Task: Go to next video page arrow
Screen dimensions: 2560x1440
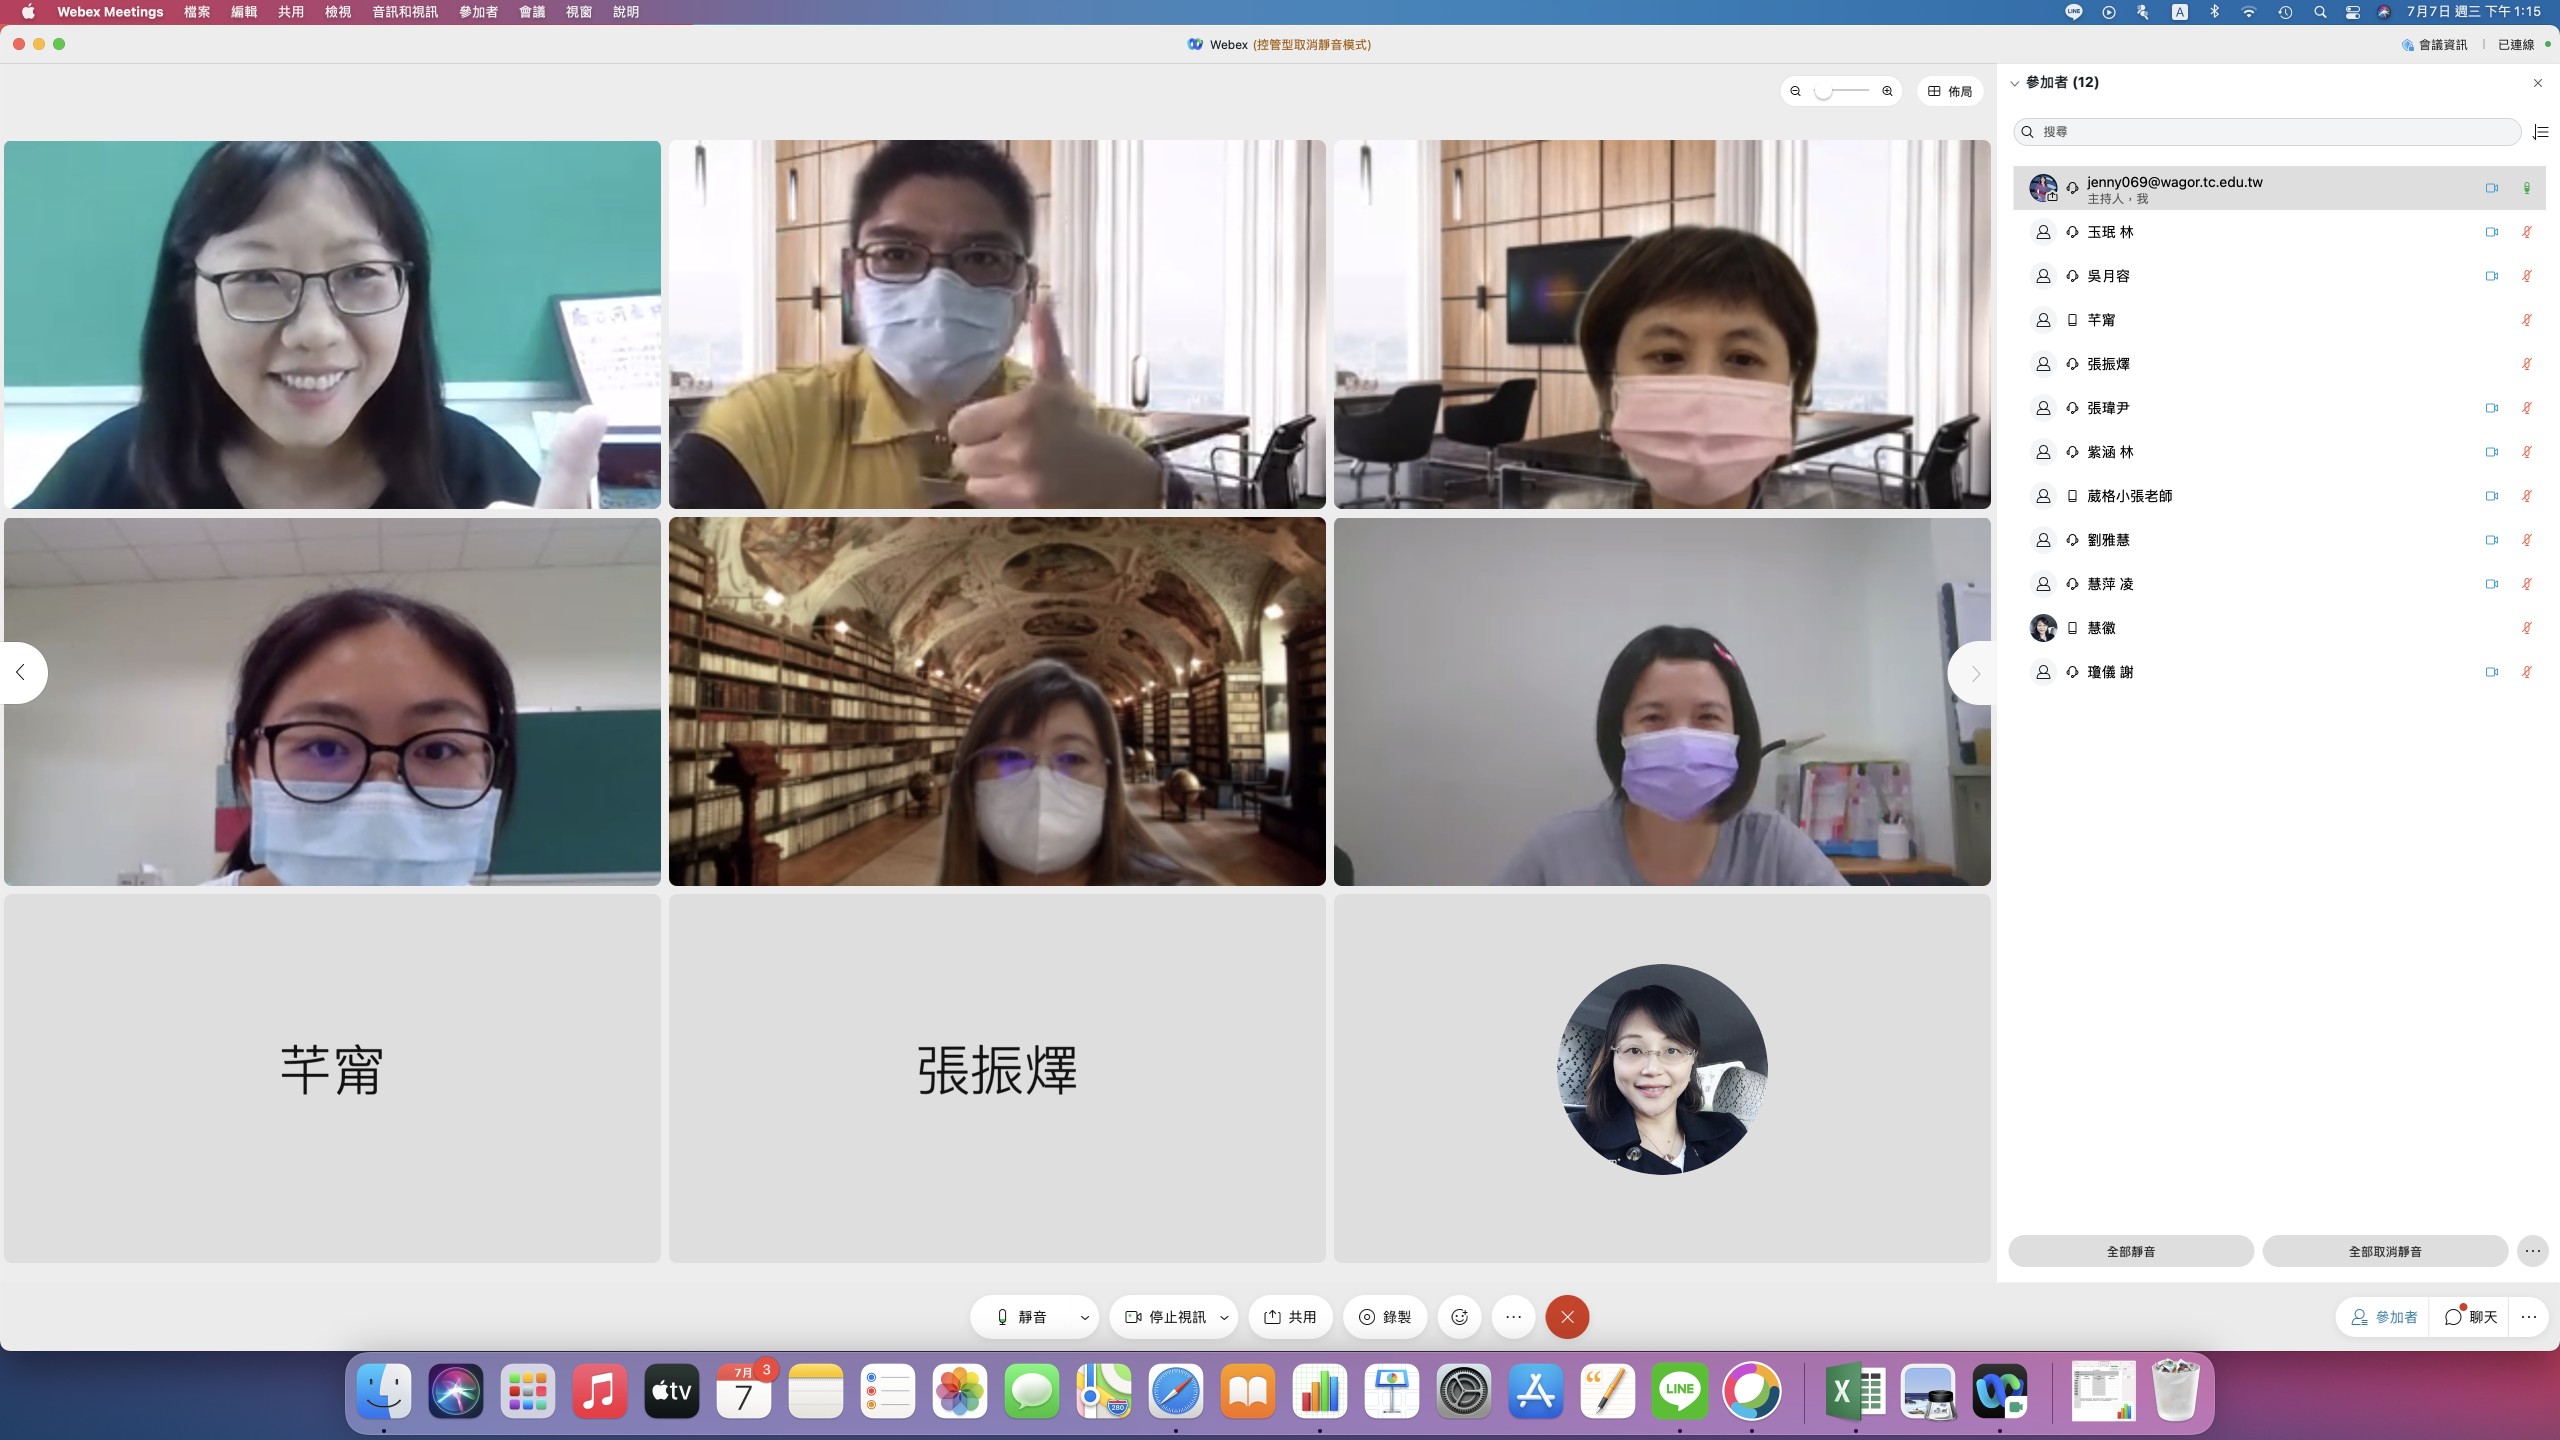Action: (x=1974, y=674)
